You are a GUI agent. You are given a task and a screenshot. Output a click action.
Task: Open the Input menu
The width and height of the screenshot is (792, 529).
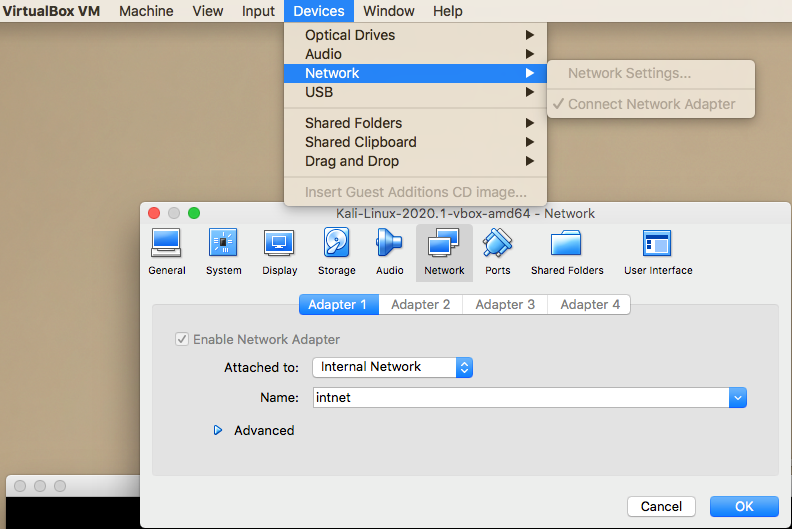coord(258,11)
